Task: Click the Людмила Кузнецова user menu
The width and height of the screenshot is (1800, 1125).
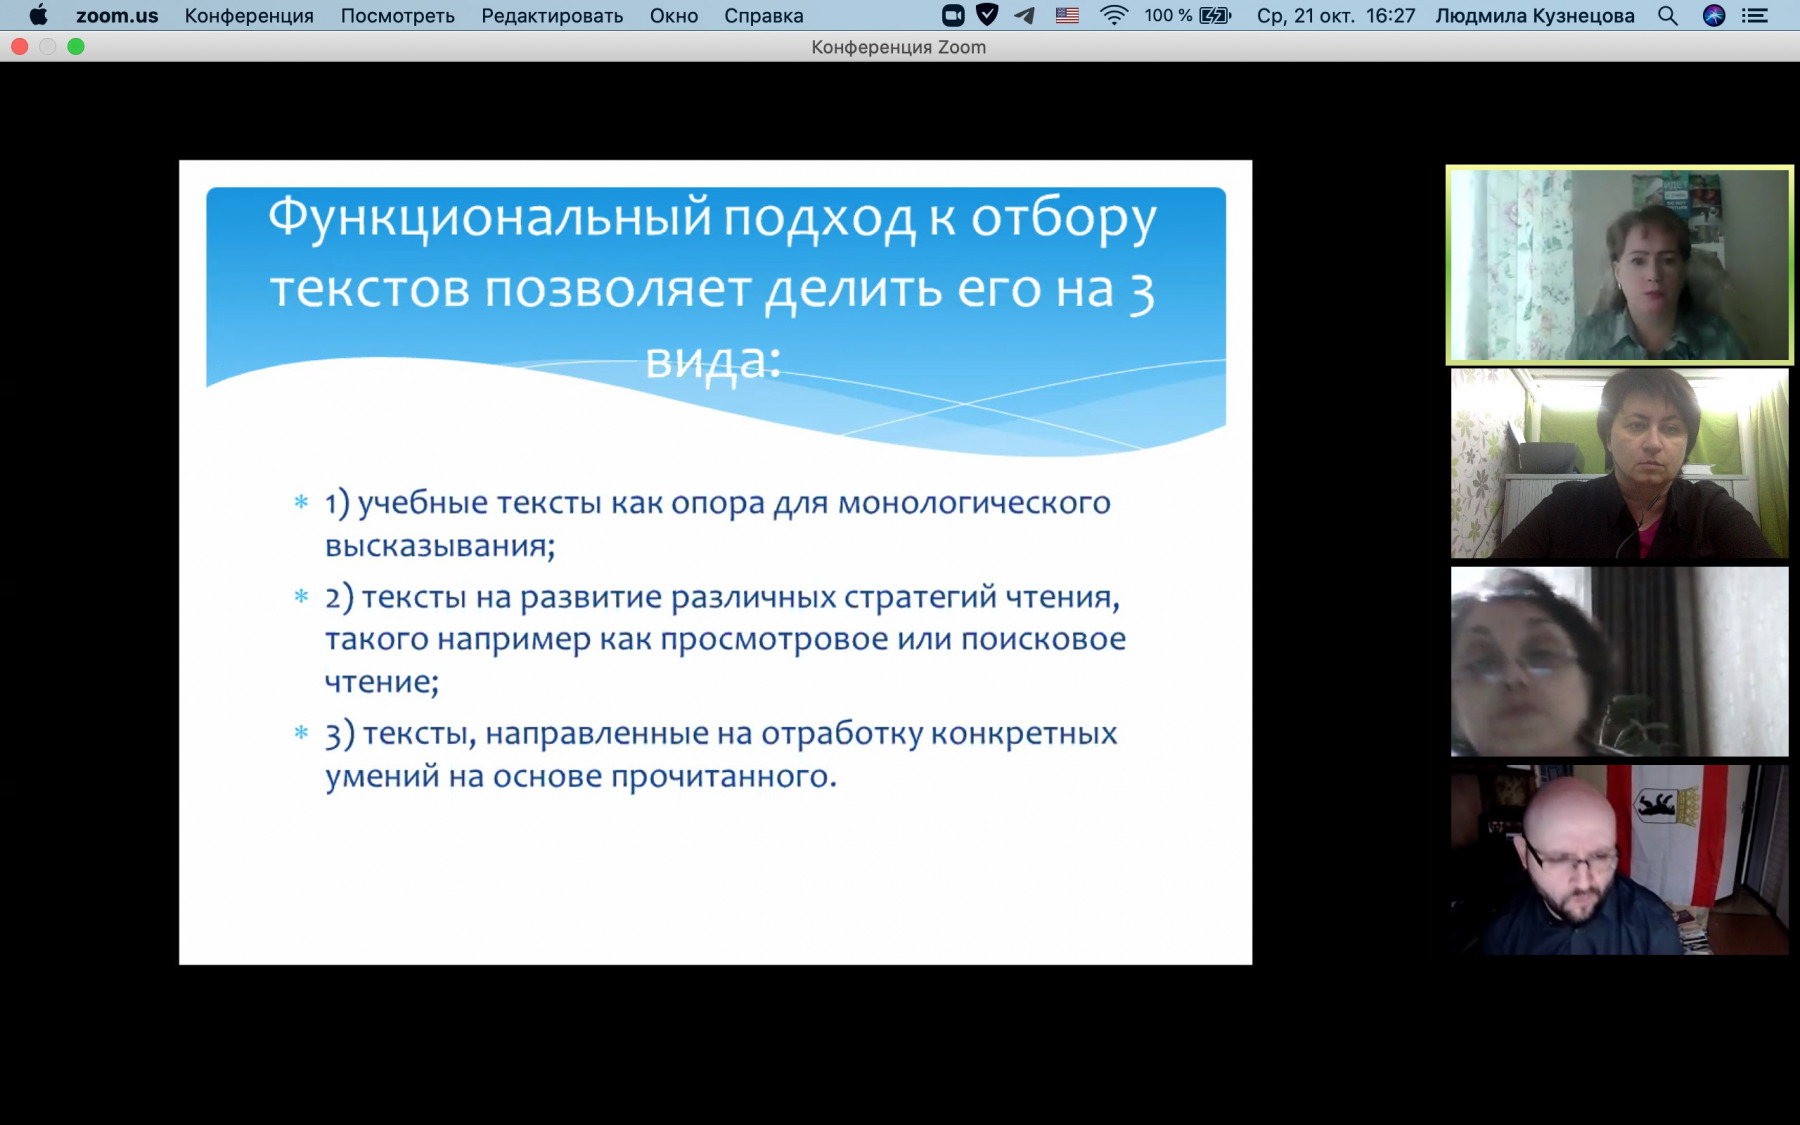Action: 1534,15
